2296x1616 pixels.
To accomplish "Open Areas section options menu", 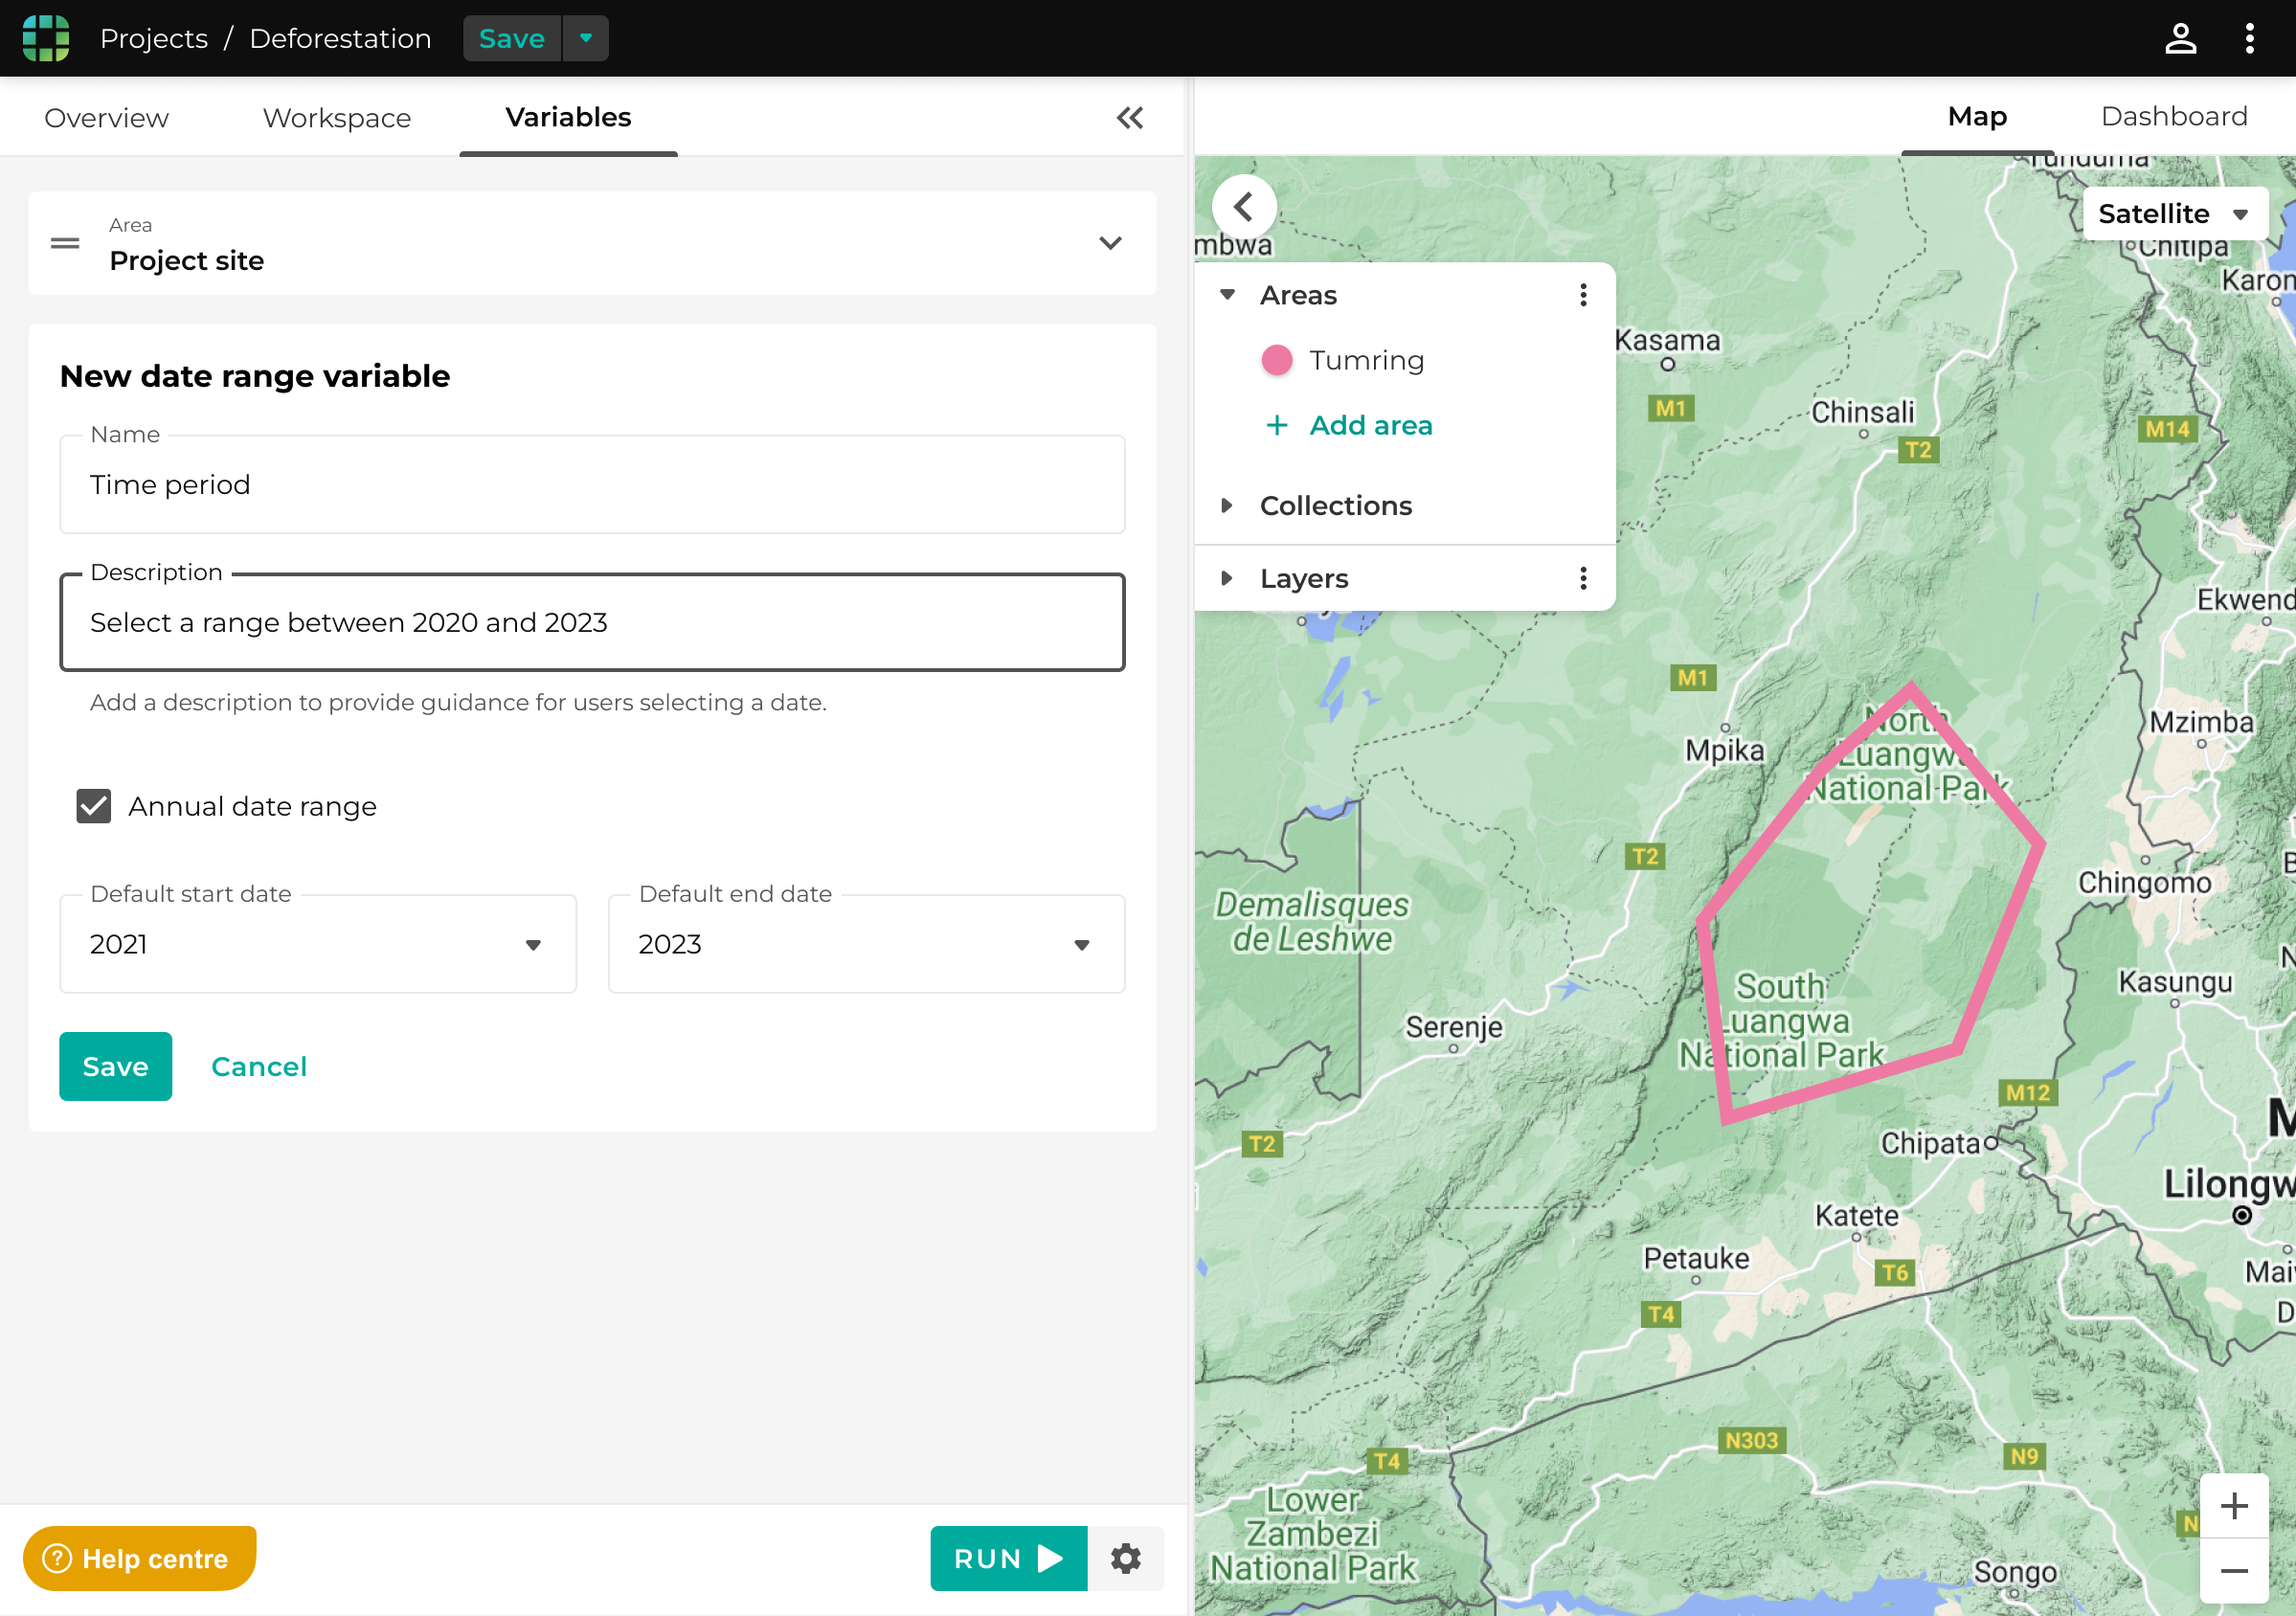I will pos(1583,295).
